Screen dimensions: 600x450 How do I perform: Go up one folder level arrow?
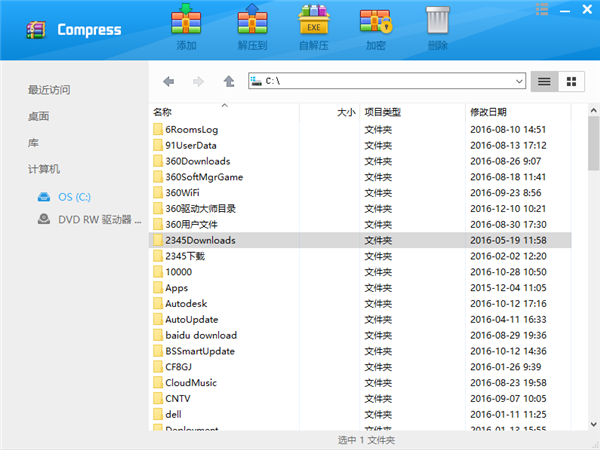click(229, 81)
